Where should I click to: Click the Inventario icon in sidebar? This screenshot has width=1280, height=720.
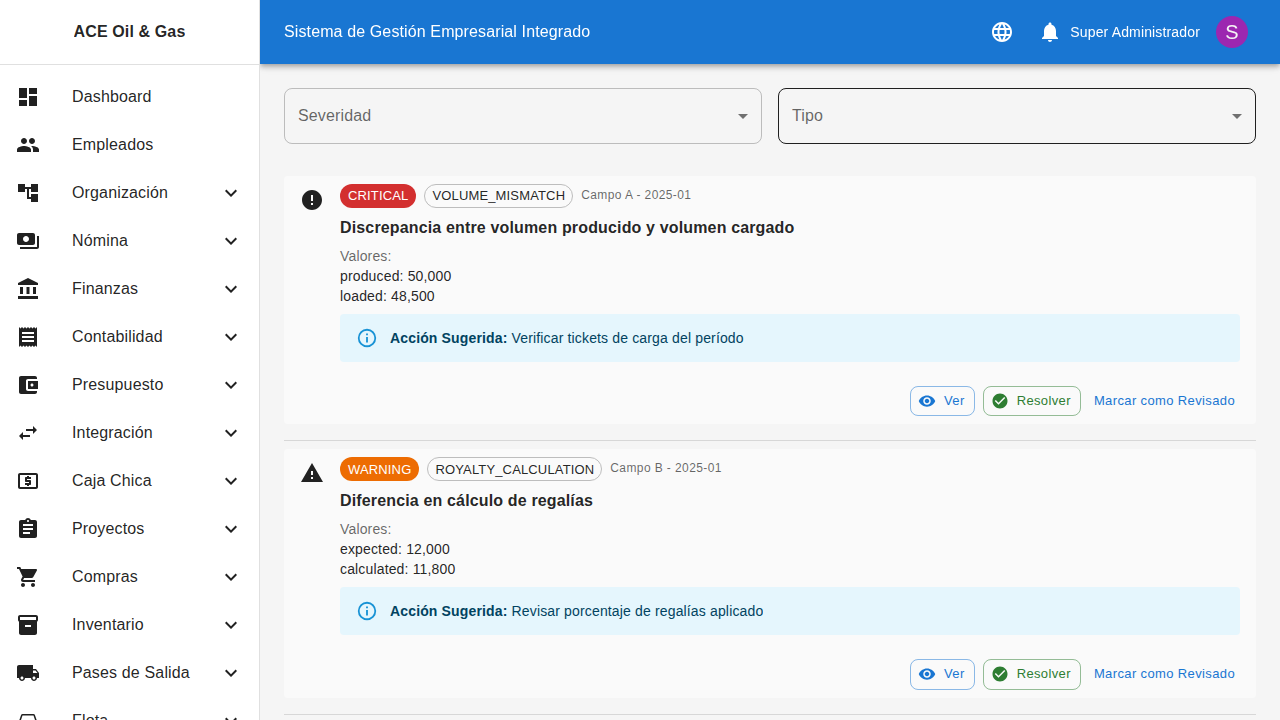[x=28, y=625]
